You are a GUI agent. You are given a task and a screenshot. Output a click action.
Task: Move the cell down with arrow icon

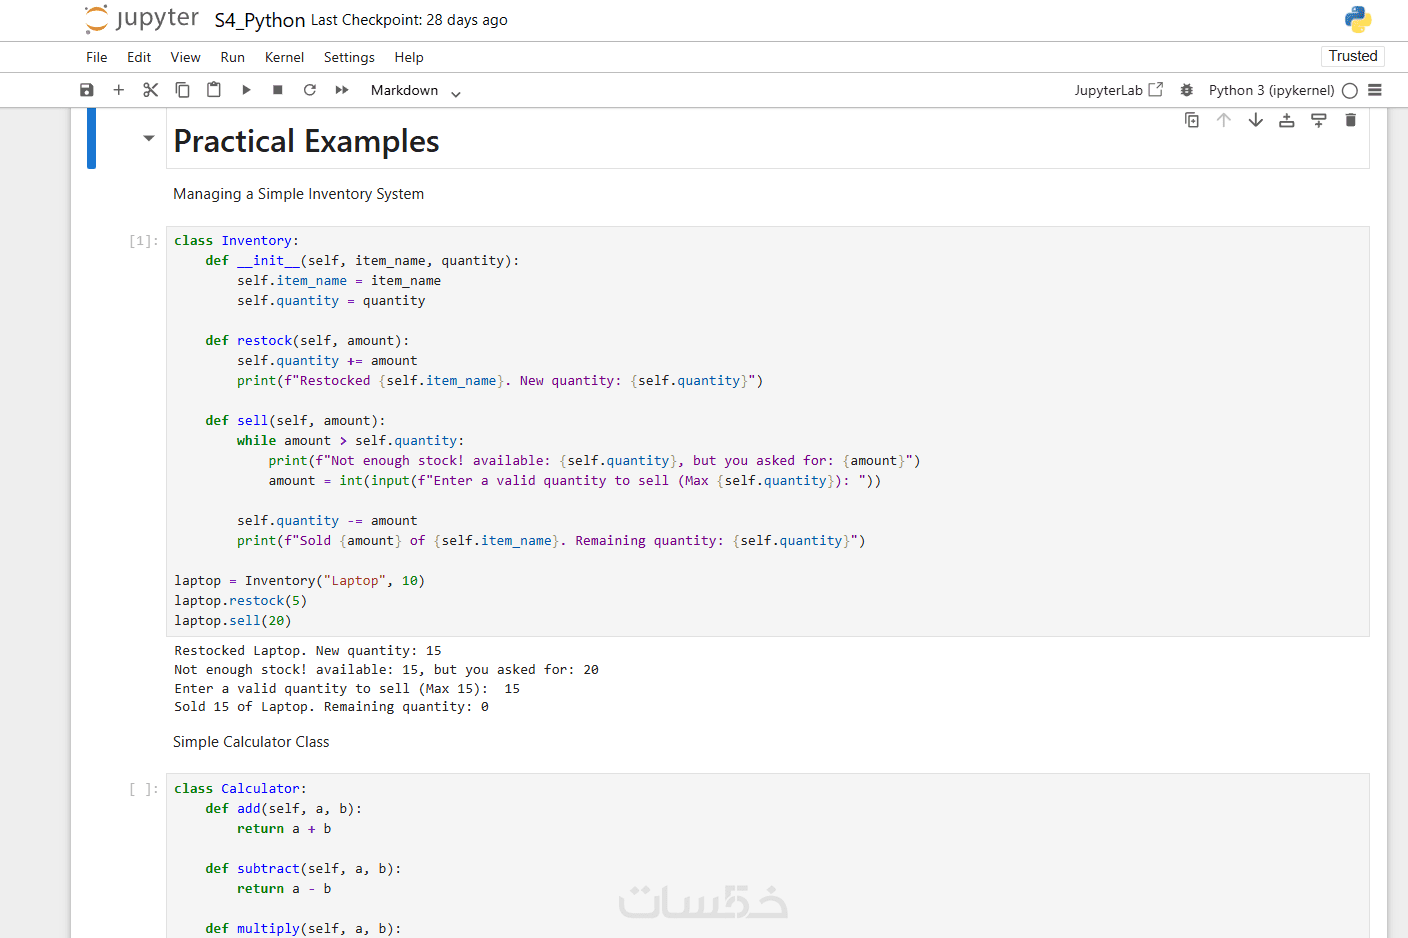tap(1256, 120)
